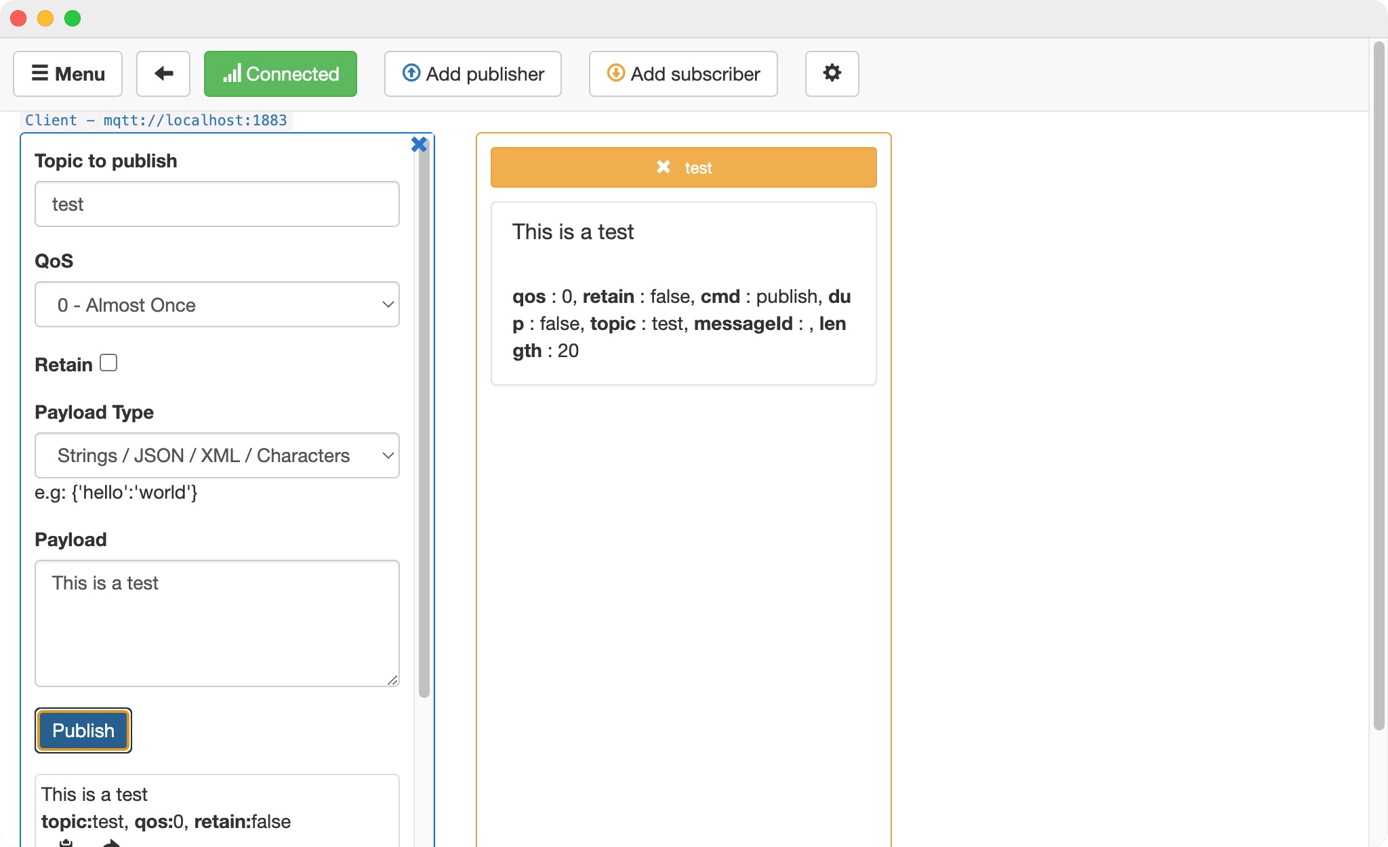
Task: Unsubscribe from test topic via X button
Action: 663,167
